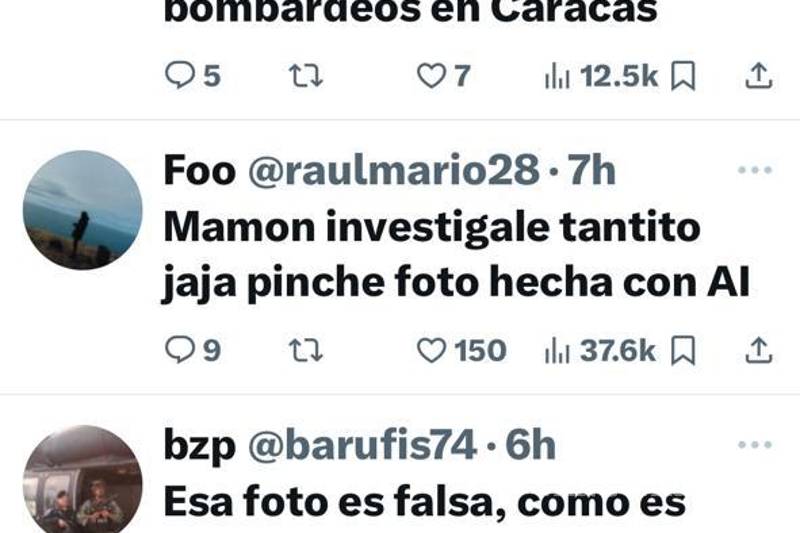Open more options on Foo's tweet
Viewport: 800px width, 533px height.
tap(755, 170)
